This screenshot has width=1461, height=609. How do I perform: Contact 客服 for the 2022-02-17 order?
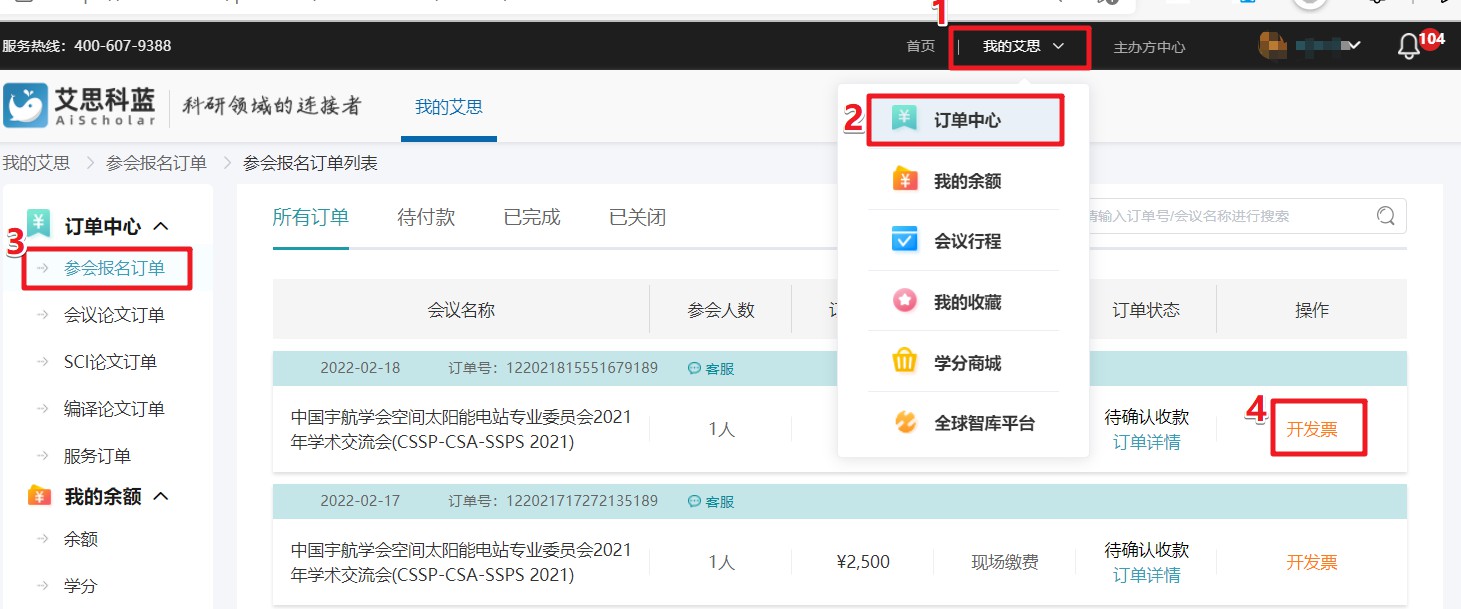711,502
